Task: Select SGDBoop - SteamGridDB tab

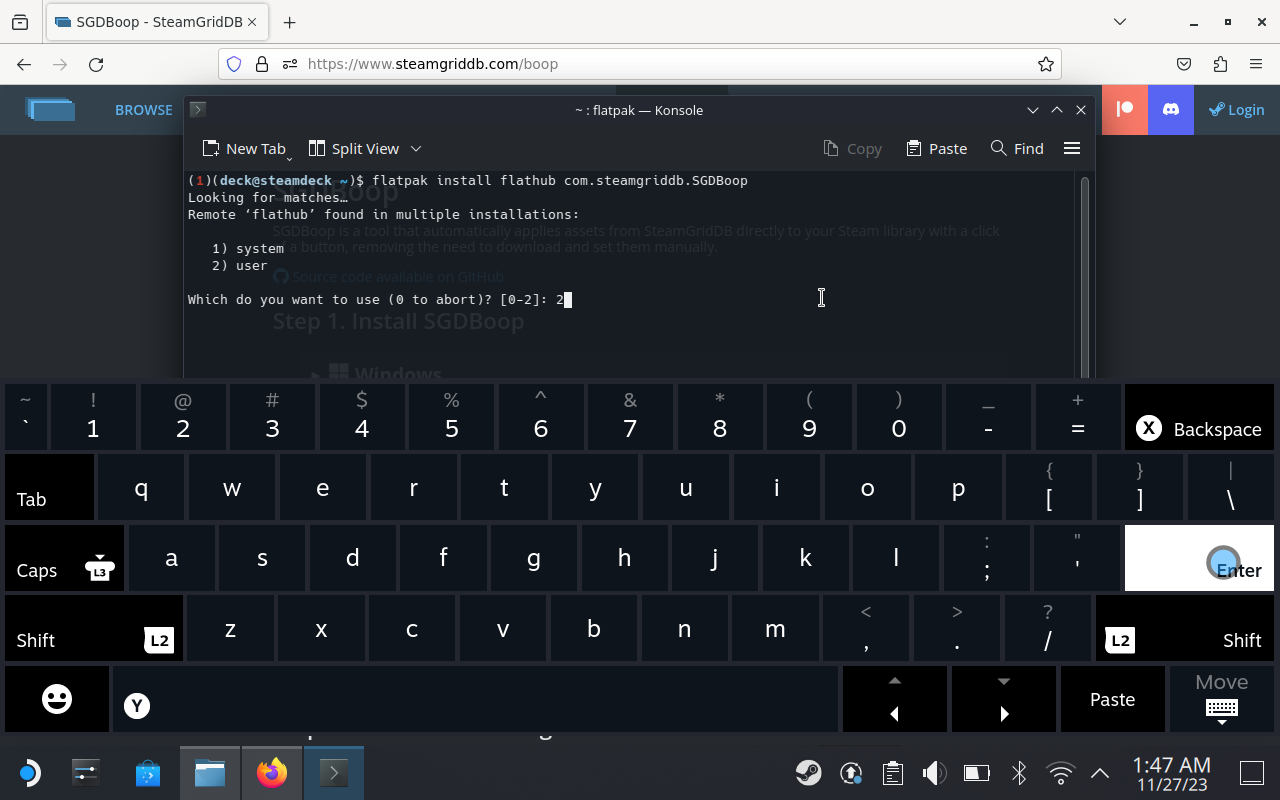Action: 158,22
